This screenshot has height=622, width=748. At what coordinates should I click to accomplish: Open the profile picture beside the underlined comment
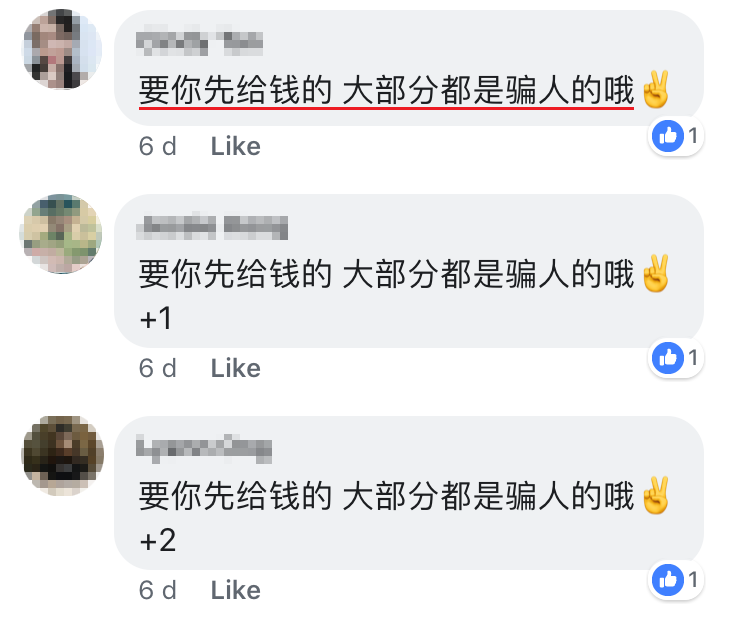[x=62, y=49]
